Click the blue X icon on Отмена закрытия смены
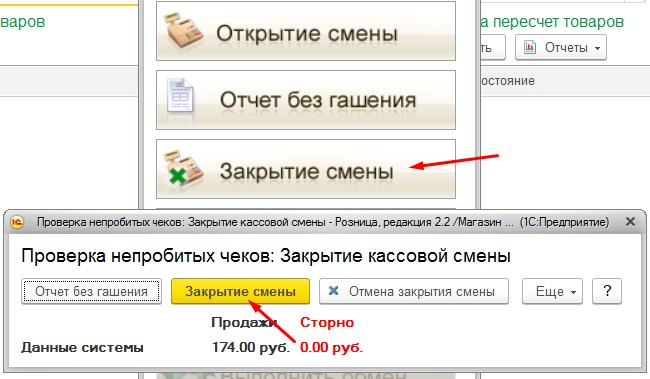 (x=333, y=291)
